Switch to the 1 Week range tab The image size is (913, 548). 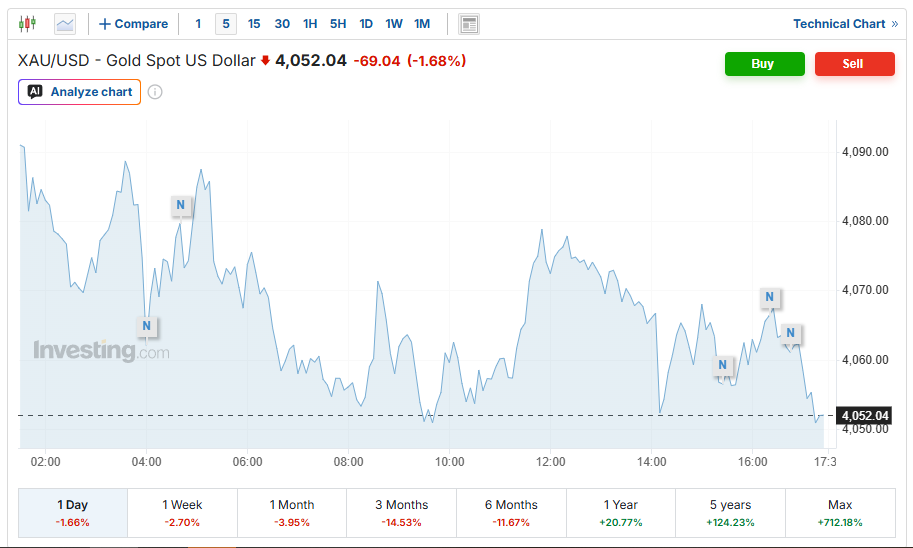click(182, 512)
